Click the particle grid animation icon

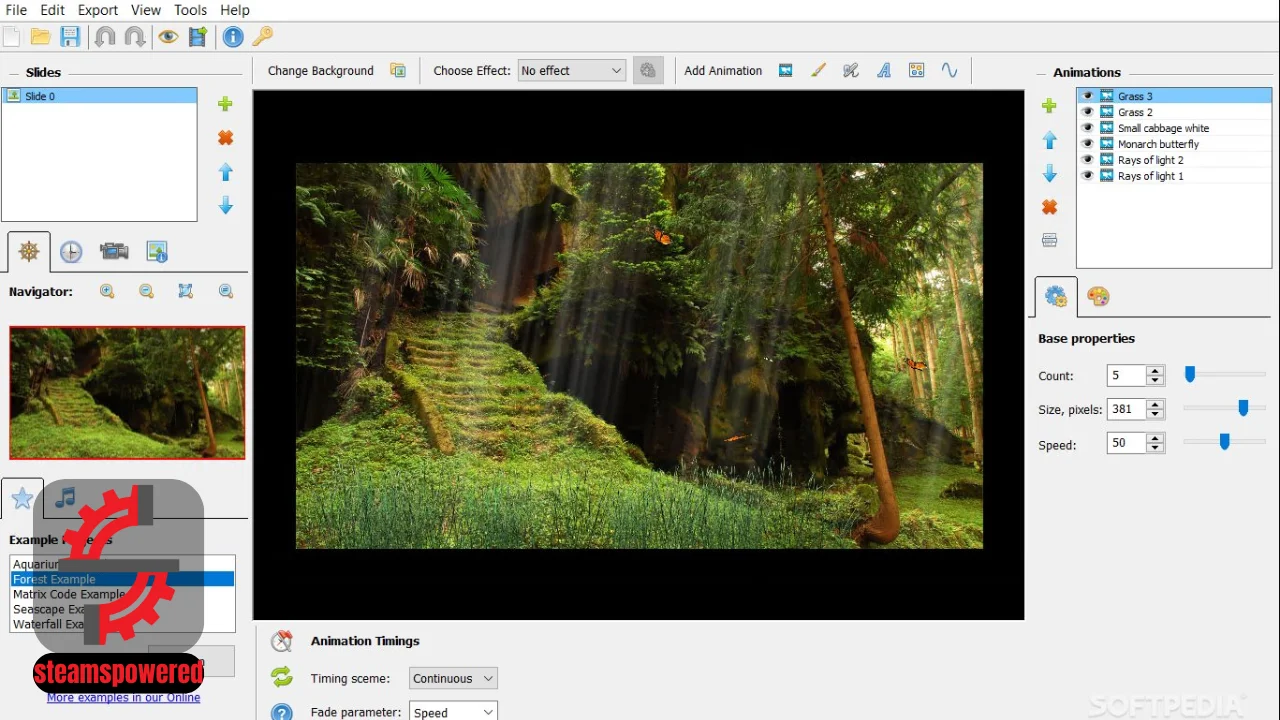[916, 70]
